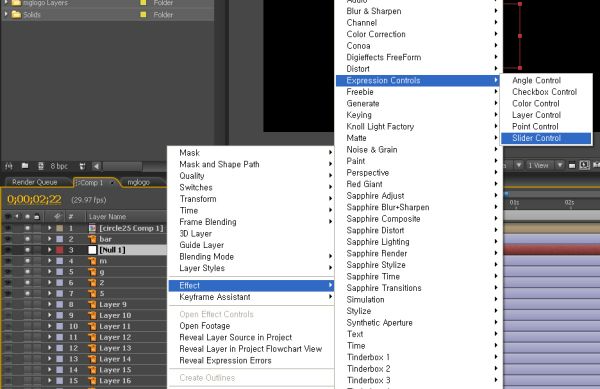Click the composition icon of circle25 Comp 1 layer
Viewport: 600px width, 389px height.
point(92,228)
